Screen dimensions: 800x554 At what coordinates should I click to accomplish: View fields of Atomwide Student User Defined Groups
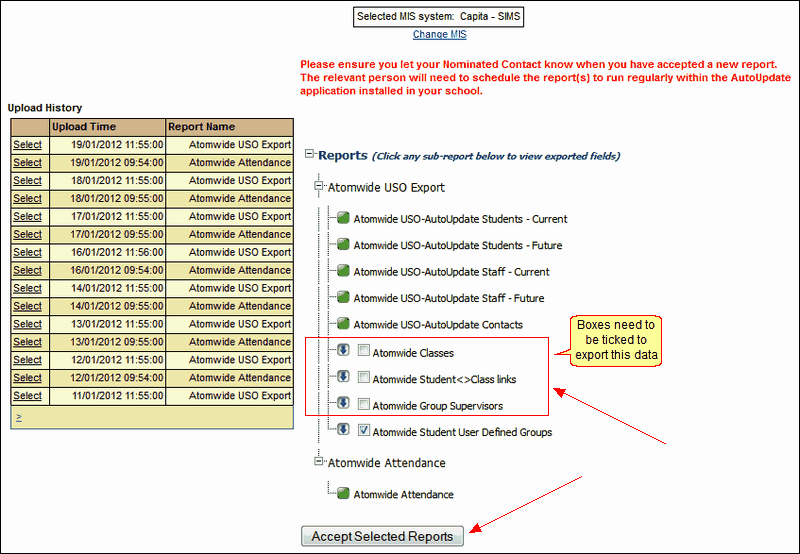pos(462,433)
